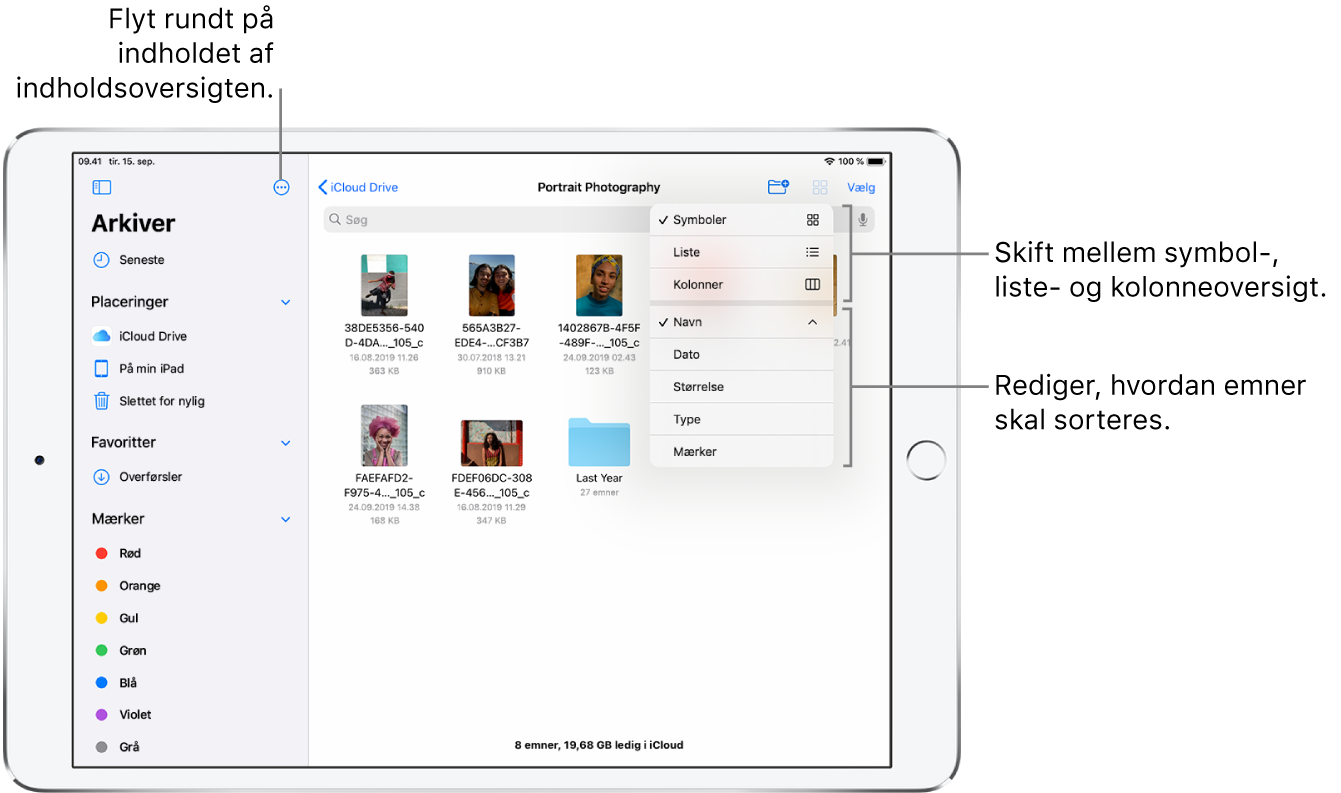Open the Last Year folder
Viewport: 1341px width, 793px height.
[x=599, y=444]
